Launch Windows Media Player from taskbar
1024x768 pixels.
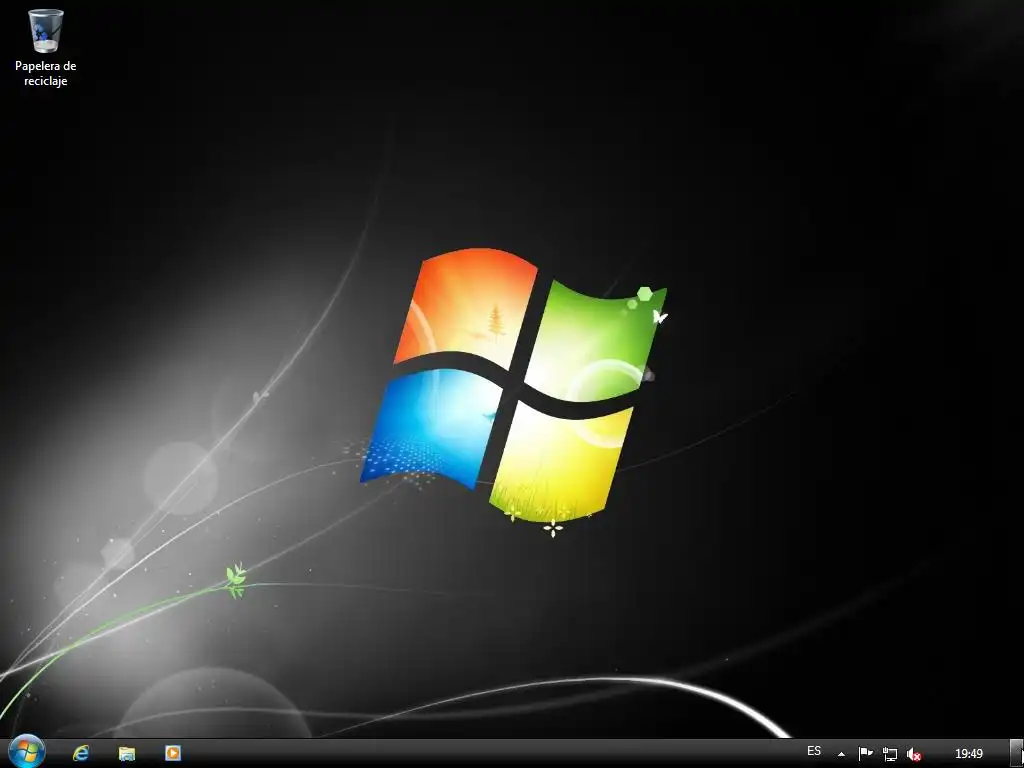(173, 753)
